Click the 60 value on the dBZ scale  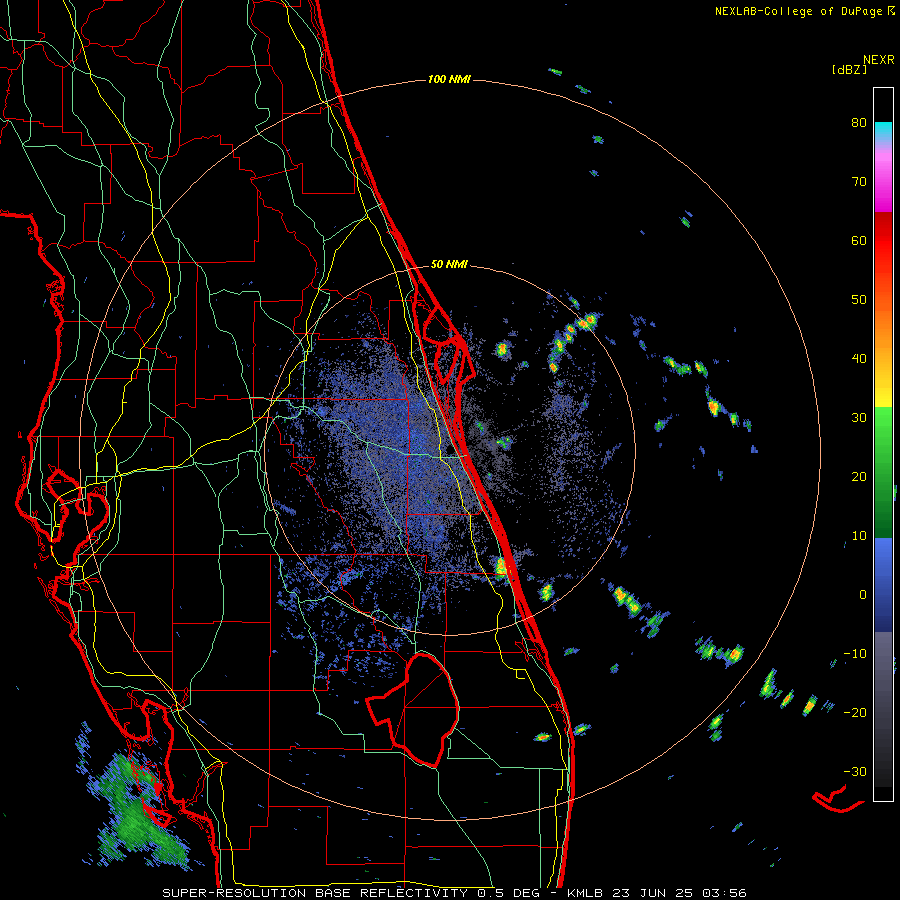pos(859,241)
